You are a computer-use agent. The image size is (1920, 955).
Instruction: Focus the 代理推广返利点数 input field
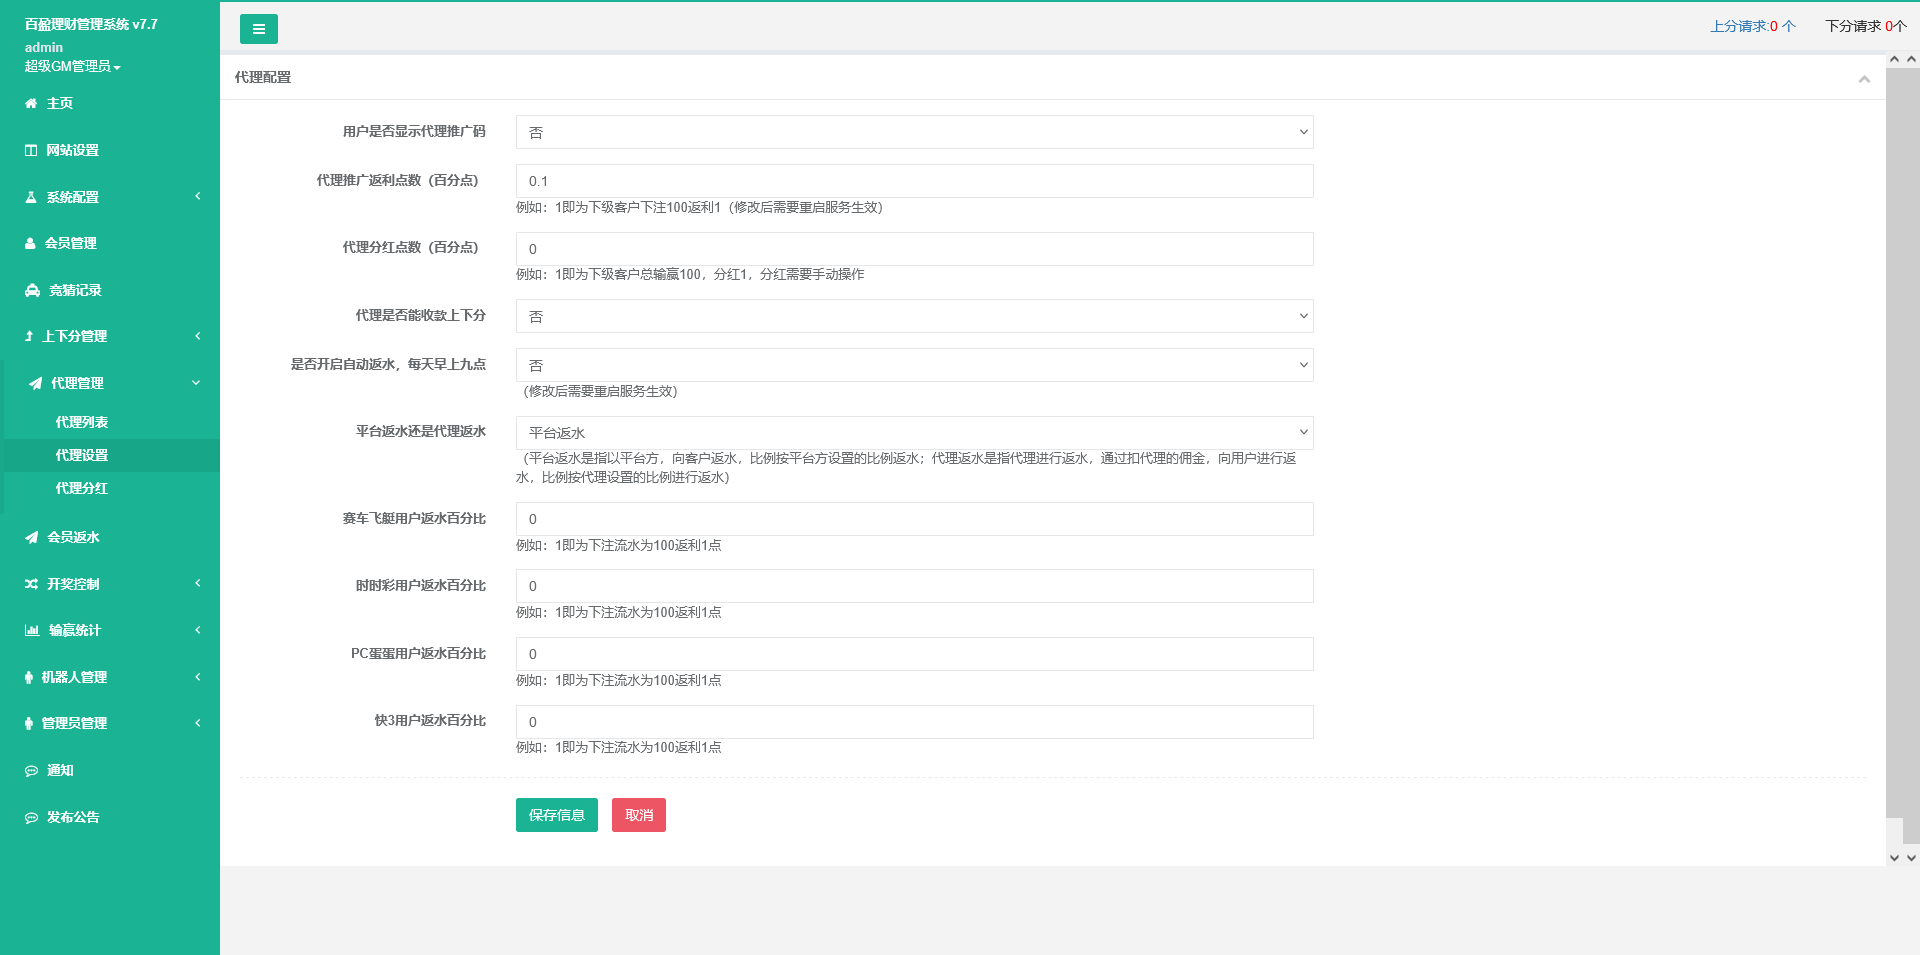(x=914, y=181)
